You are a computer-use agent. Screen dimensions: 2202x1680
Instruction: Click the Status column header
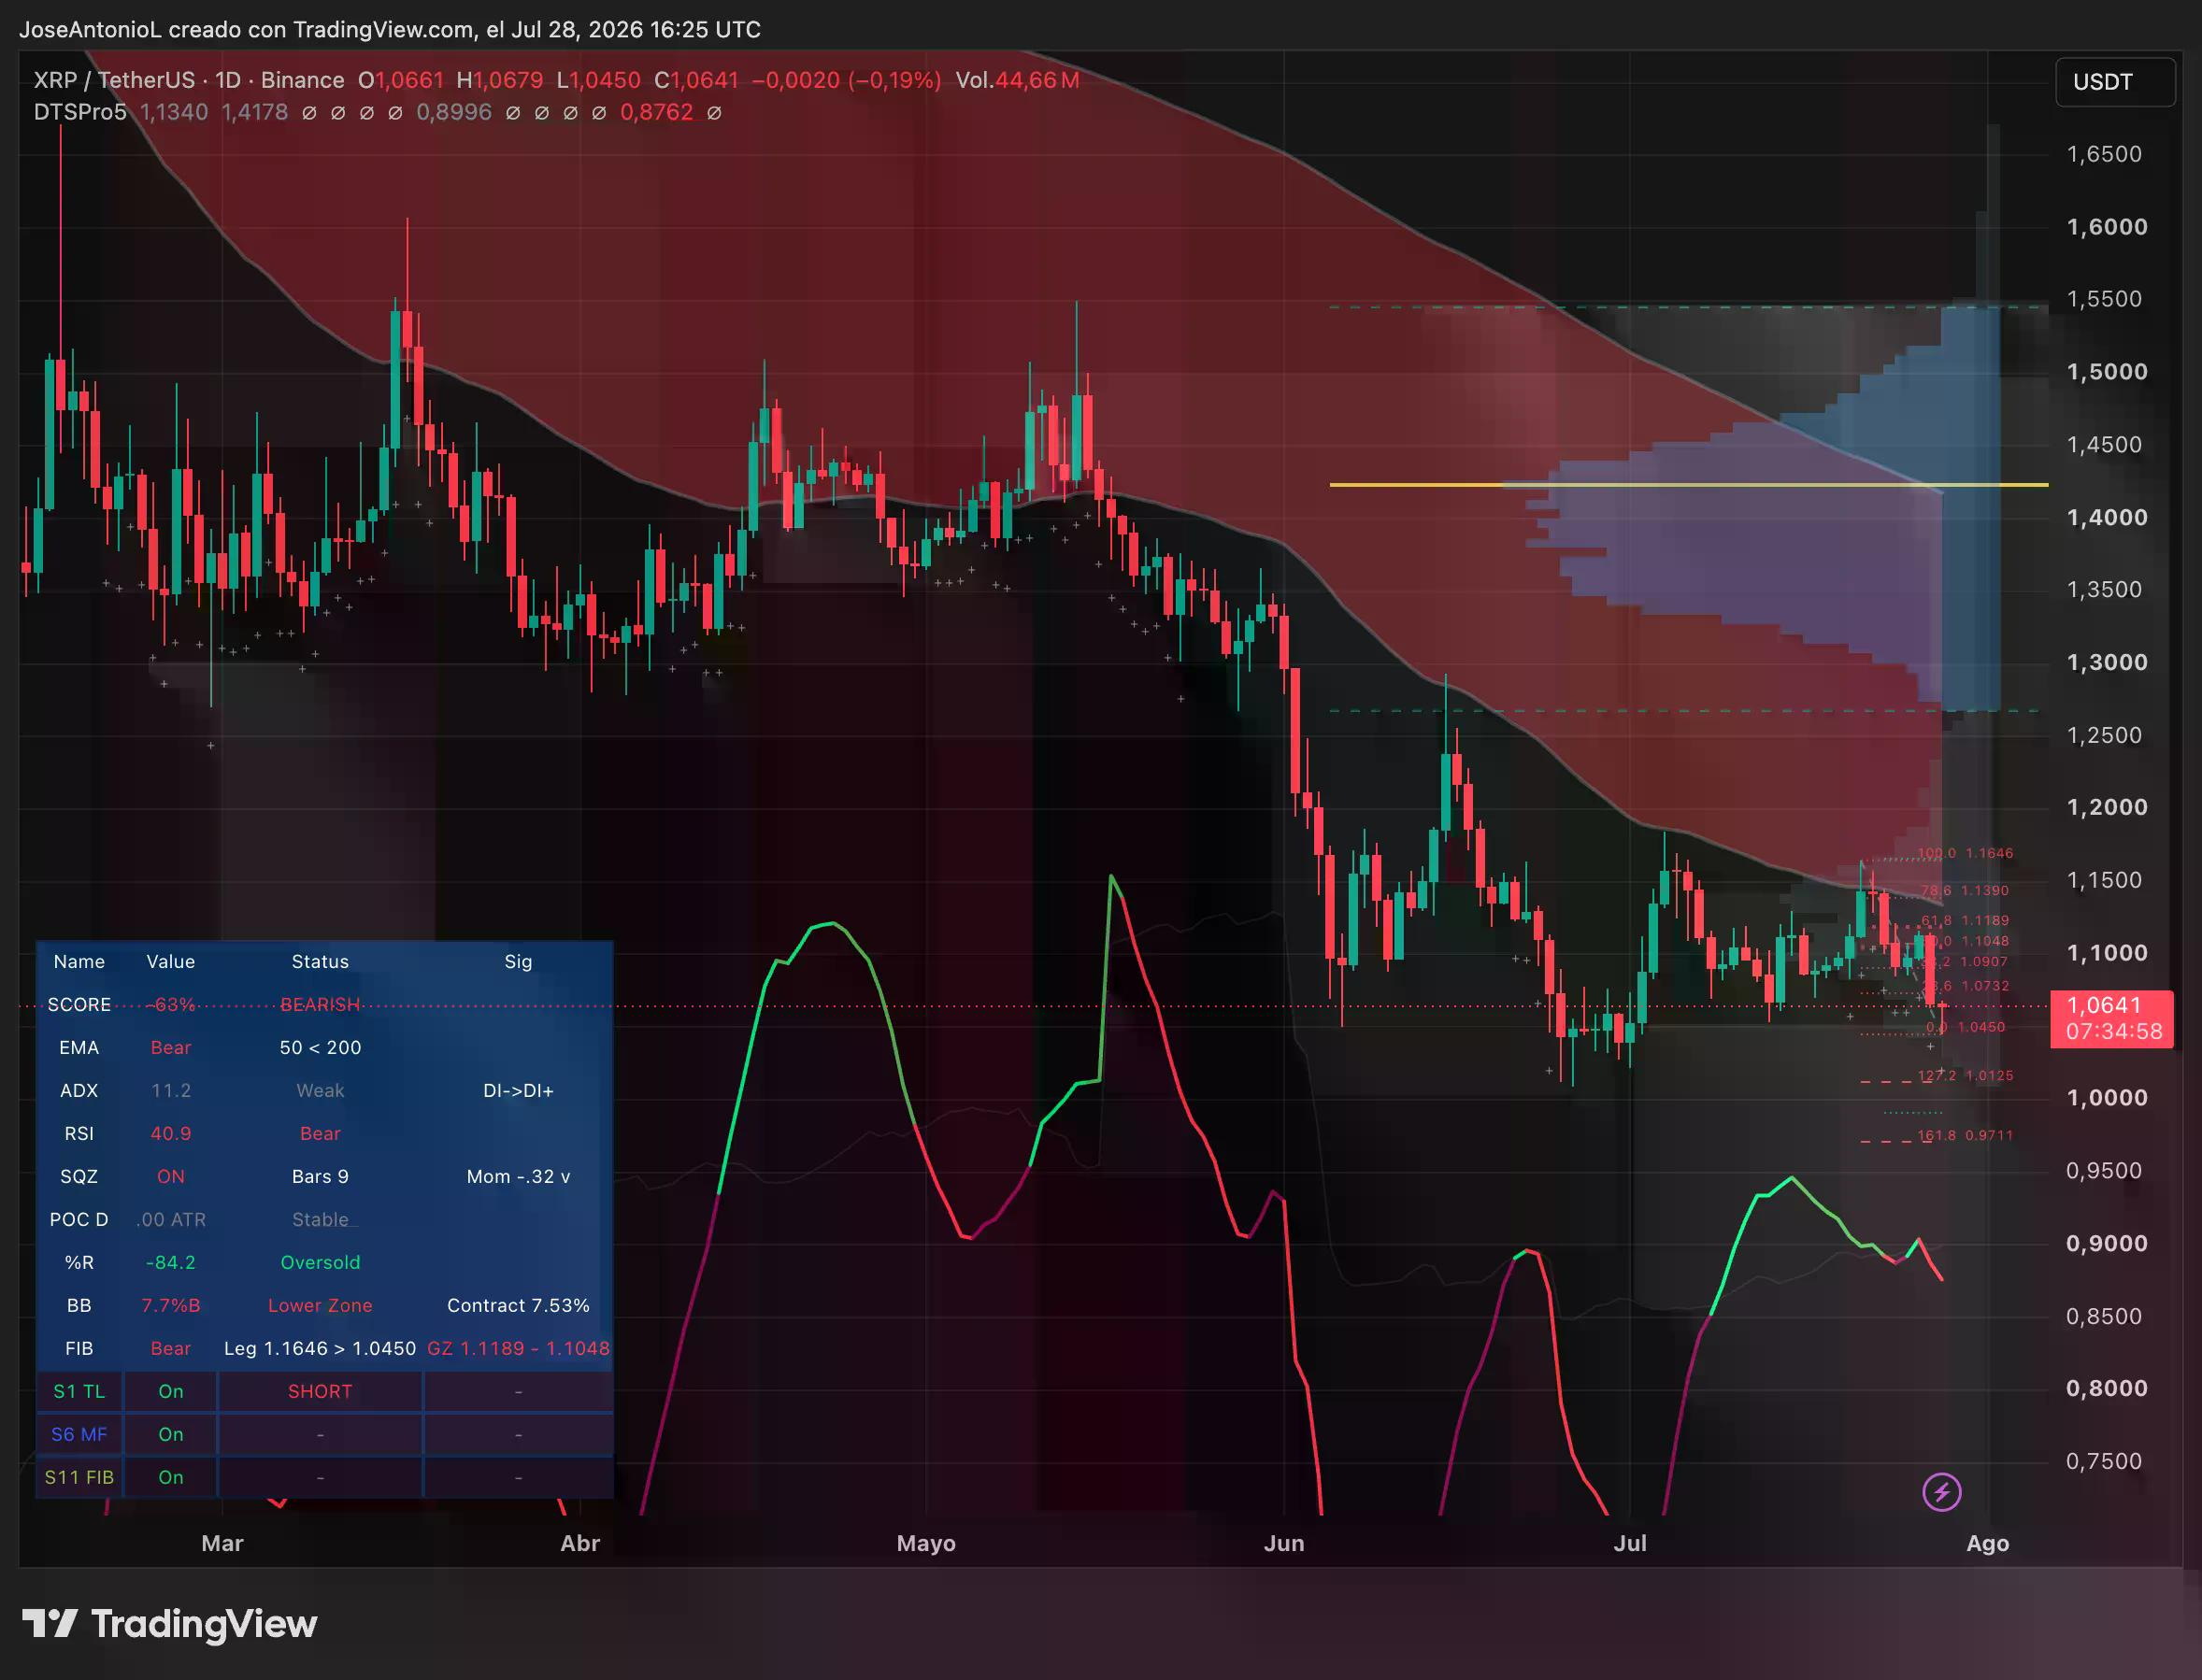320,961
